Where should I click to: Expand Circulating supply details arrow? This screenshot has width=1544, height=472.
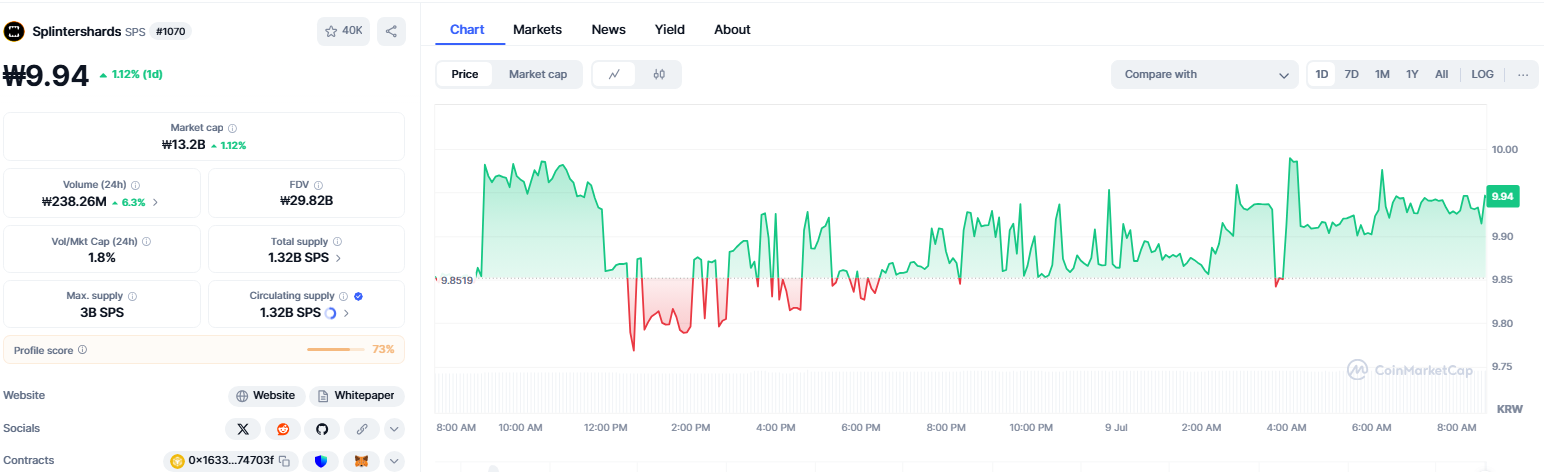click(346, 313)
